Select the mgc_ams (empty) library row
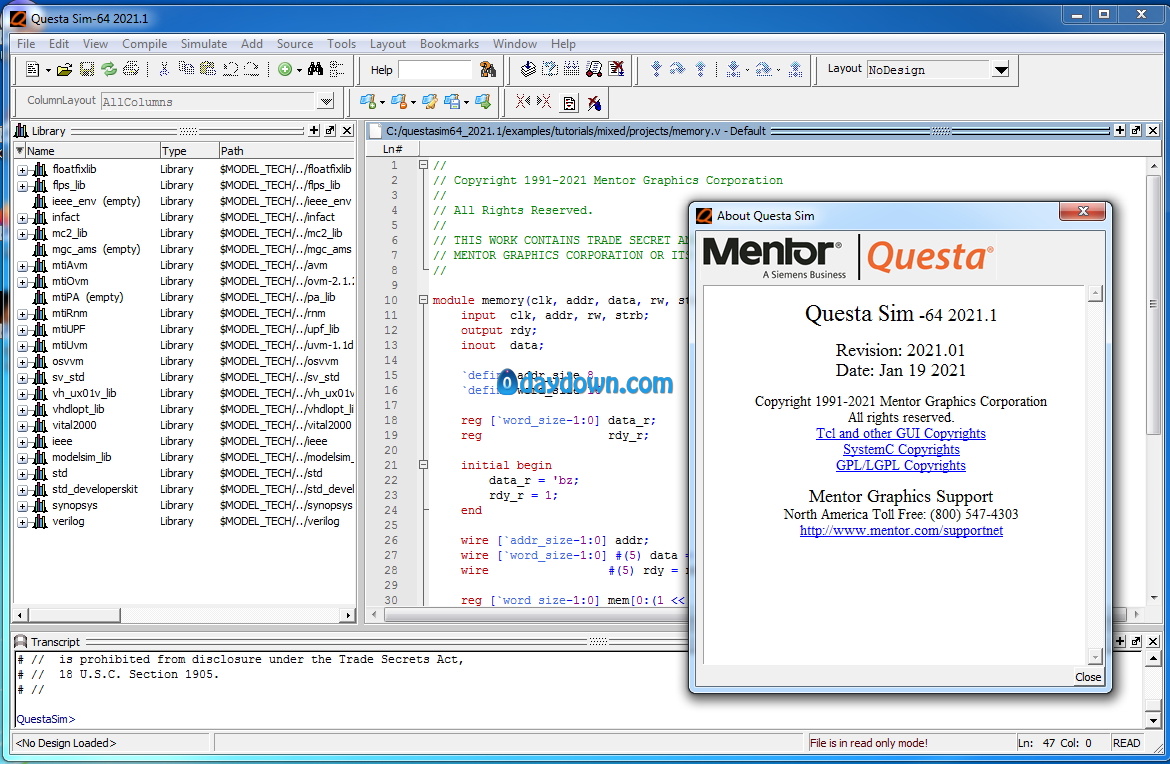The width and height of the screenshot is (1170, 764). [184, 249]
